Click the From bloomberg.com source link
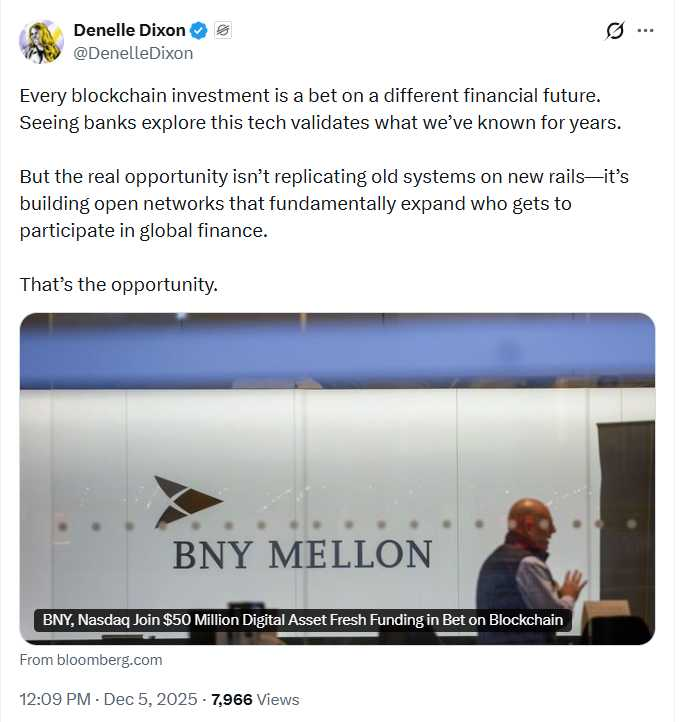 coord(91,660)
